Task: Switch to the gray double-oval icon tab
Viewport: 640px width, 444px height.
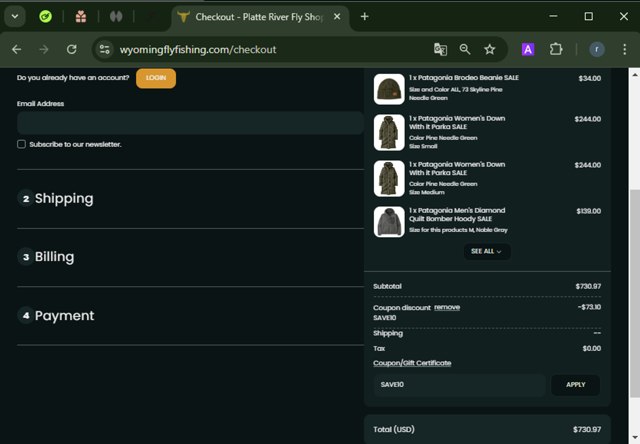Action: pos(116,17)
